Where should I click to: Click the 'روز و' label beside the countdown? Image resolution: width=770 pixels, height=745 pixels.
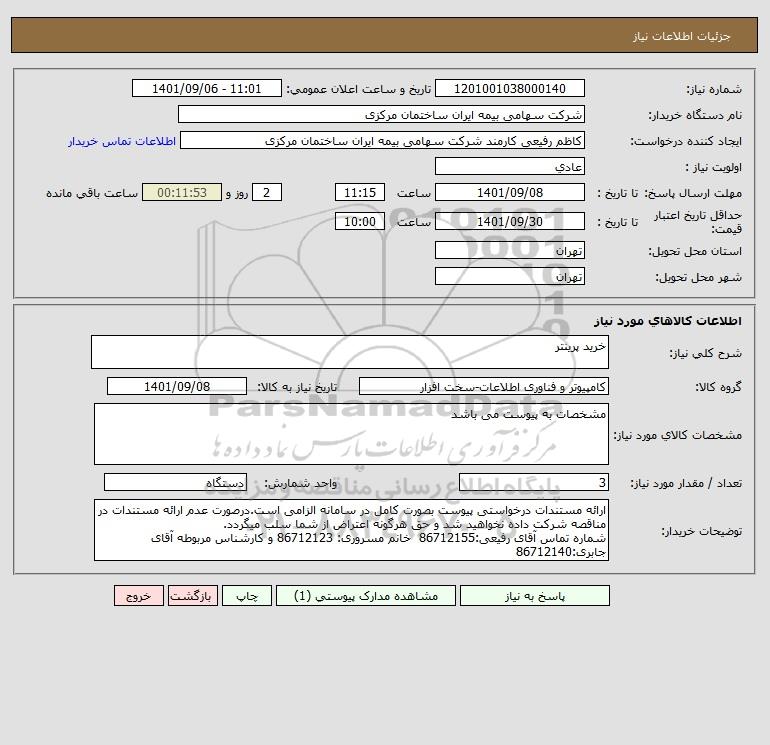(237, 193)
